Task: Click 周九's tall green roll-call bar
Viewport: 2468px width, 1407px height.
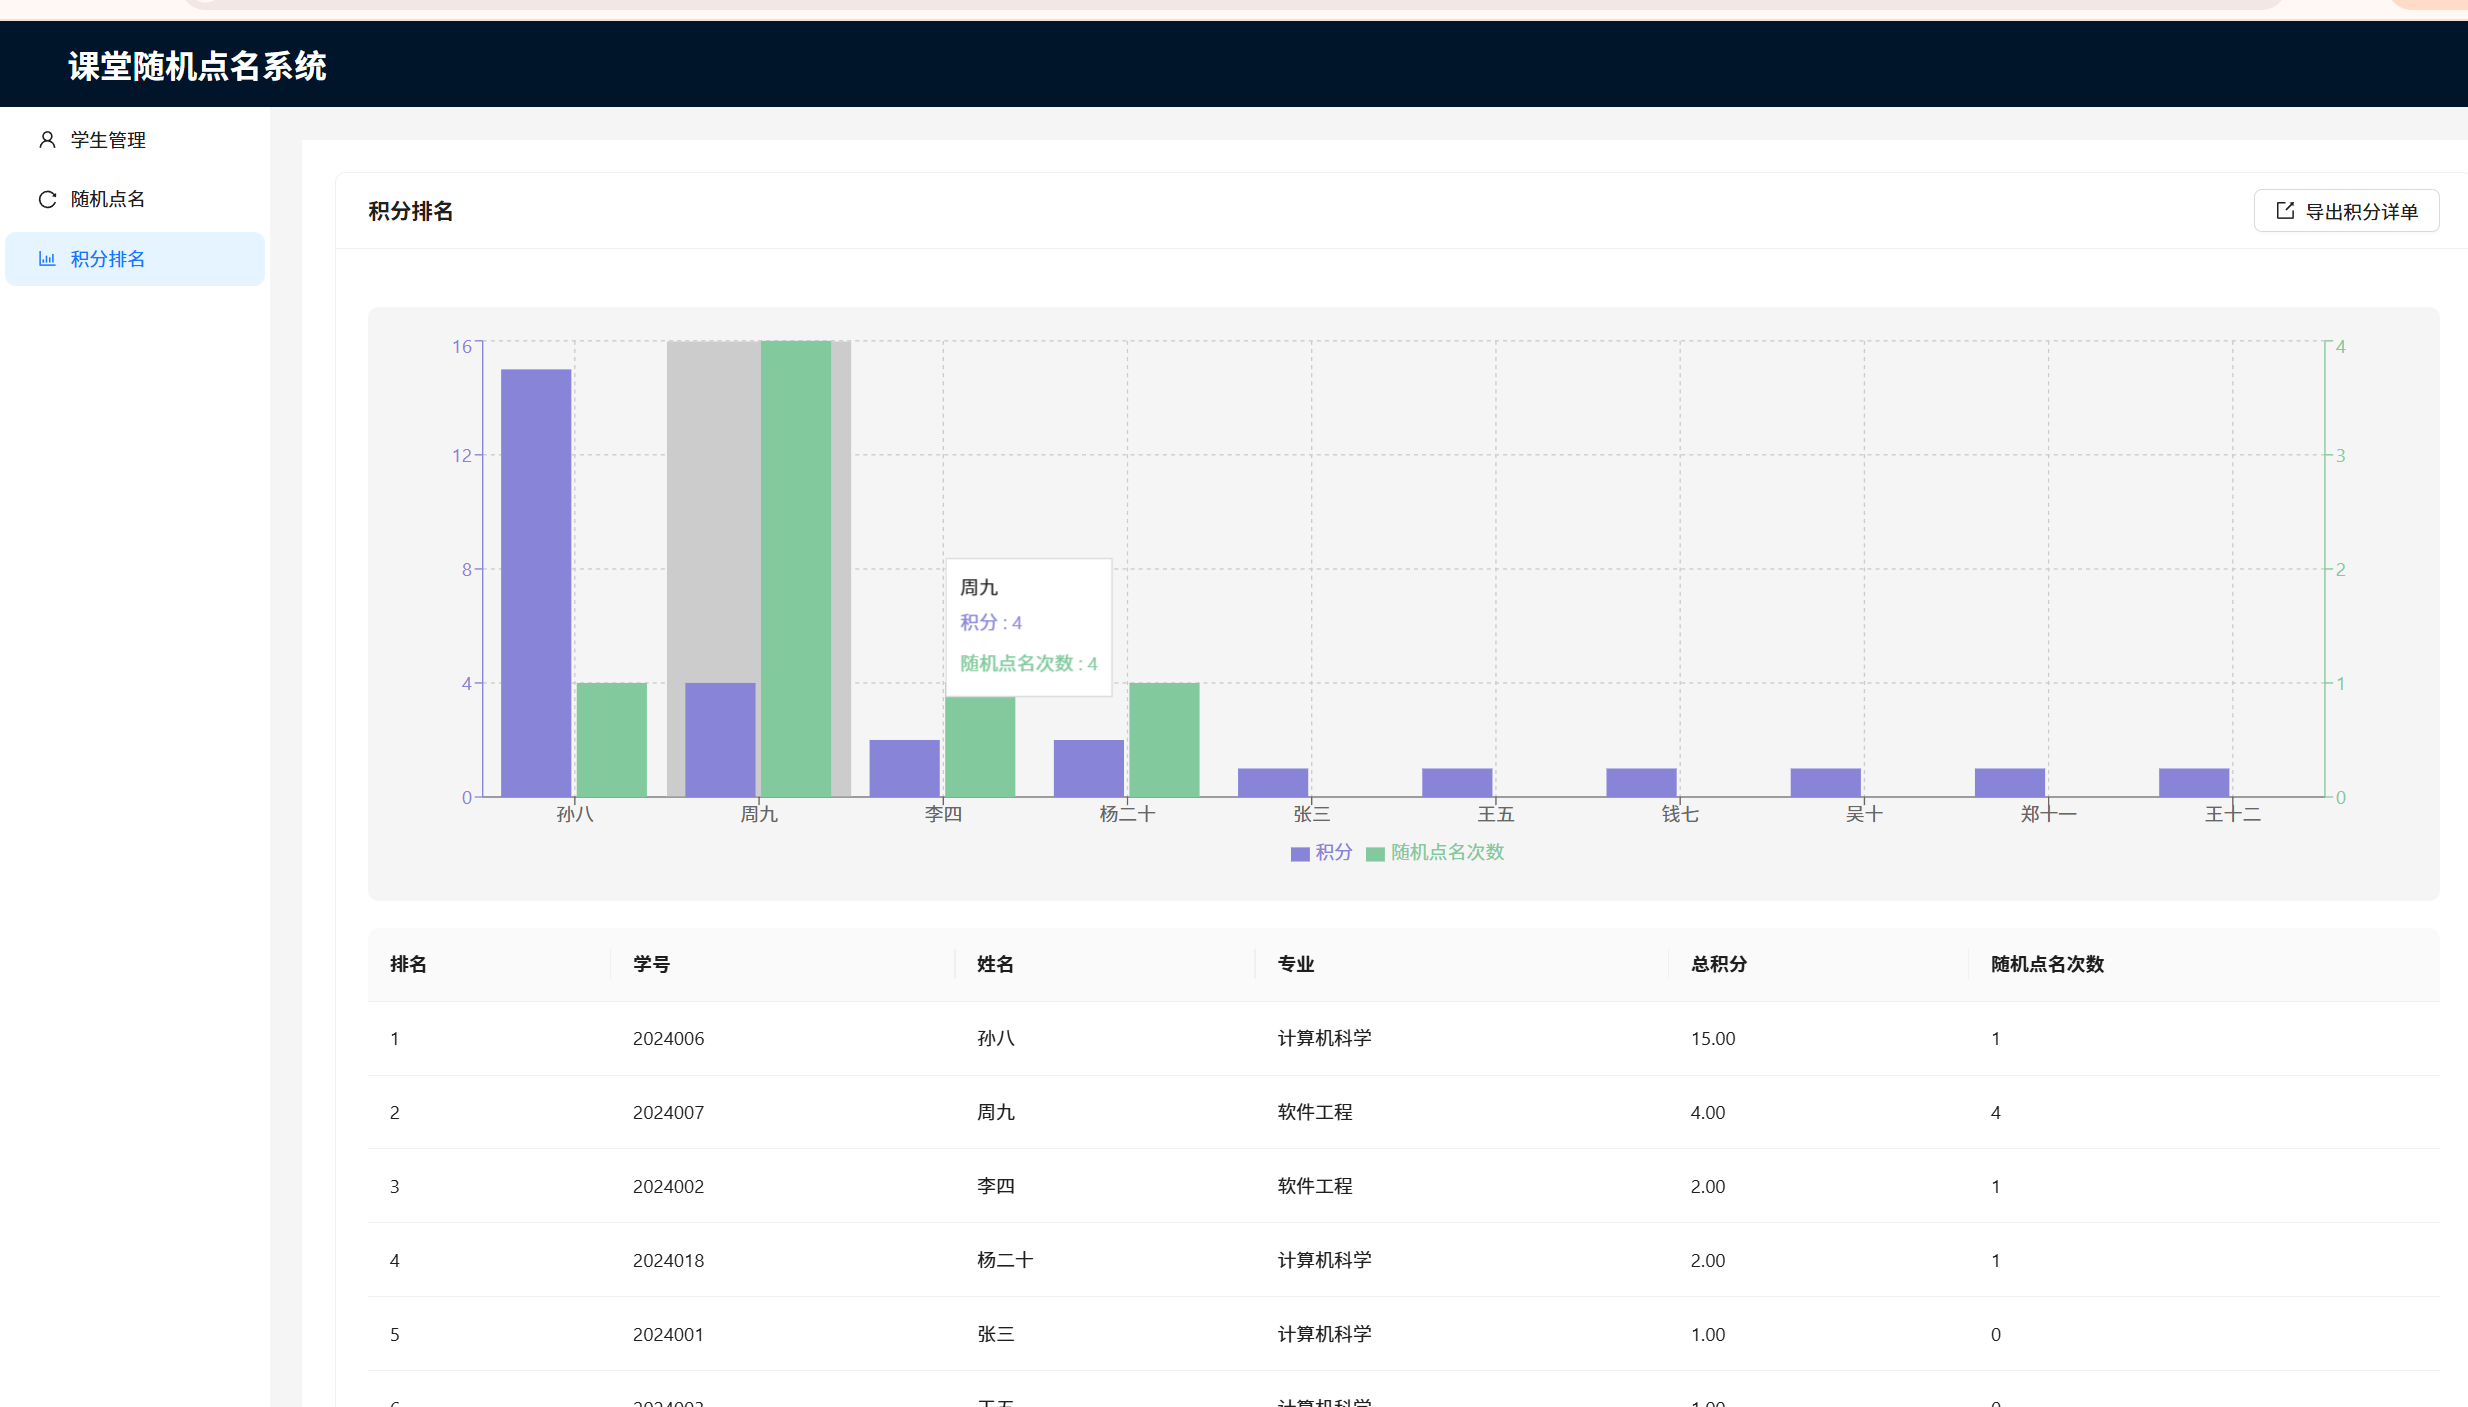Action: click(795, 568)
